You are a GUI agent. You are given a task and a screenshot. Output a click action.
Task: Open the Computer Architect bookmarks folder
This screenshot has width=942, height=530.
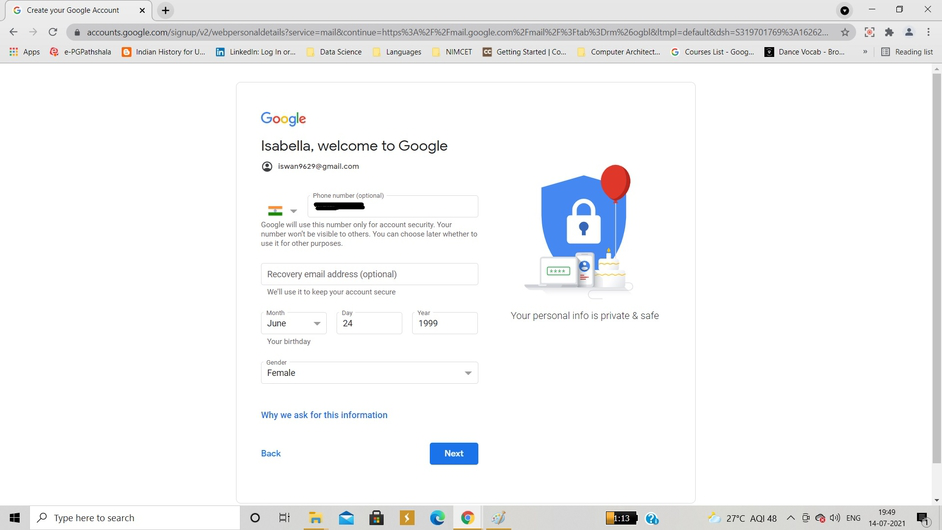(x=618, y=52)
